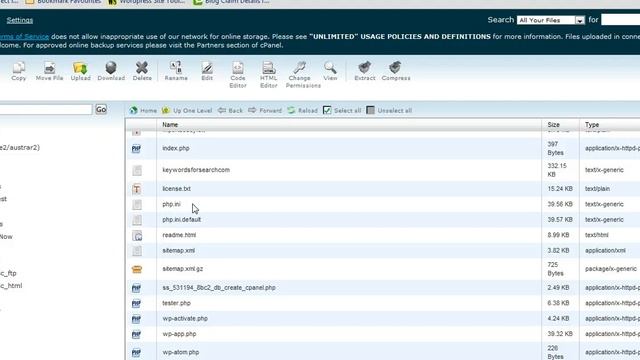The image size is (640, 360).
Task: Click the file icon beside sitemap.xml
Action: [x=137, y=251]
